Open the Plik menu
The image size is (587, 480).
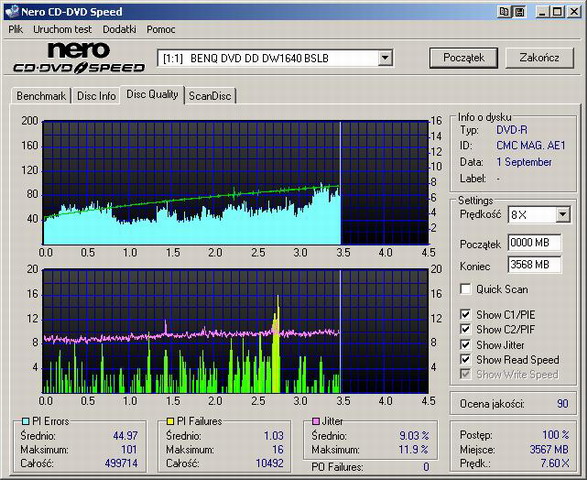pyautogui.click(x=15, y=29)
